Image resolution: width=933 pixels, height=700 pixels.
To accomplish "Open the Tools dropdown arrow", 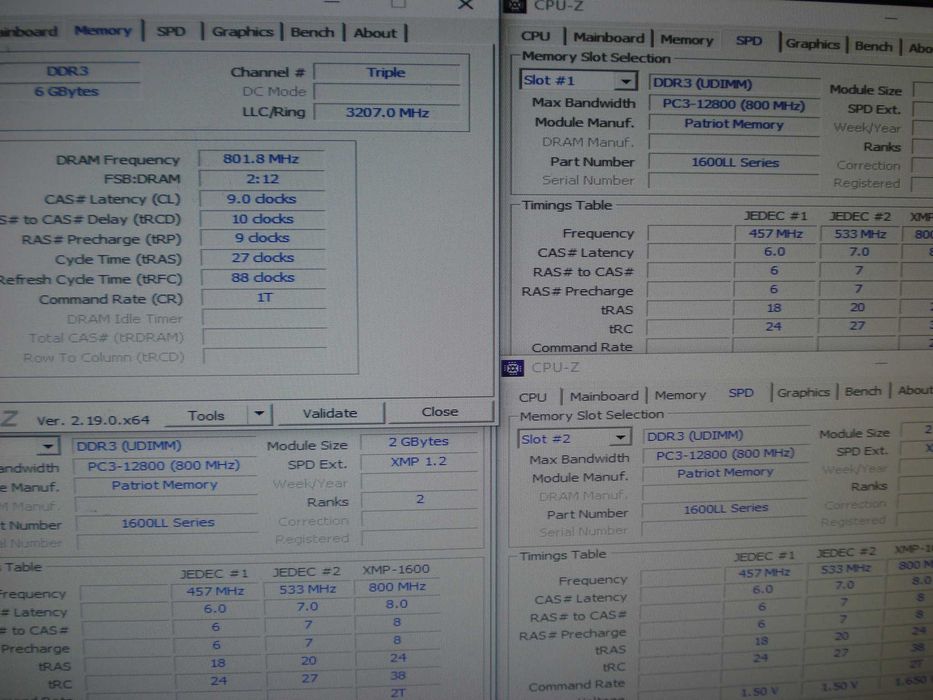I will [x=259, y=414].
